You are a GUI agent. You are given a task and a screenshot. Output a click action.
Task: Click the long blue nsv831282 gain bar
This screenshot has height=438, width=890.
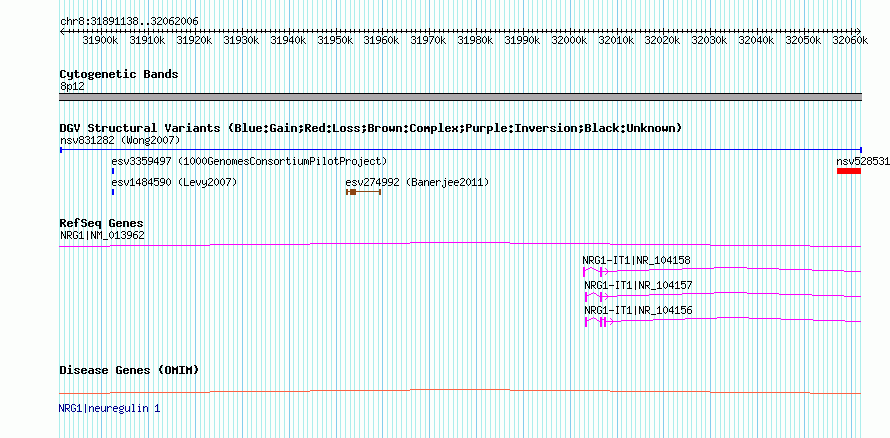coord(460,150)
